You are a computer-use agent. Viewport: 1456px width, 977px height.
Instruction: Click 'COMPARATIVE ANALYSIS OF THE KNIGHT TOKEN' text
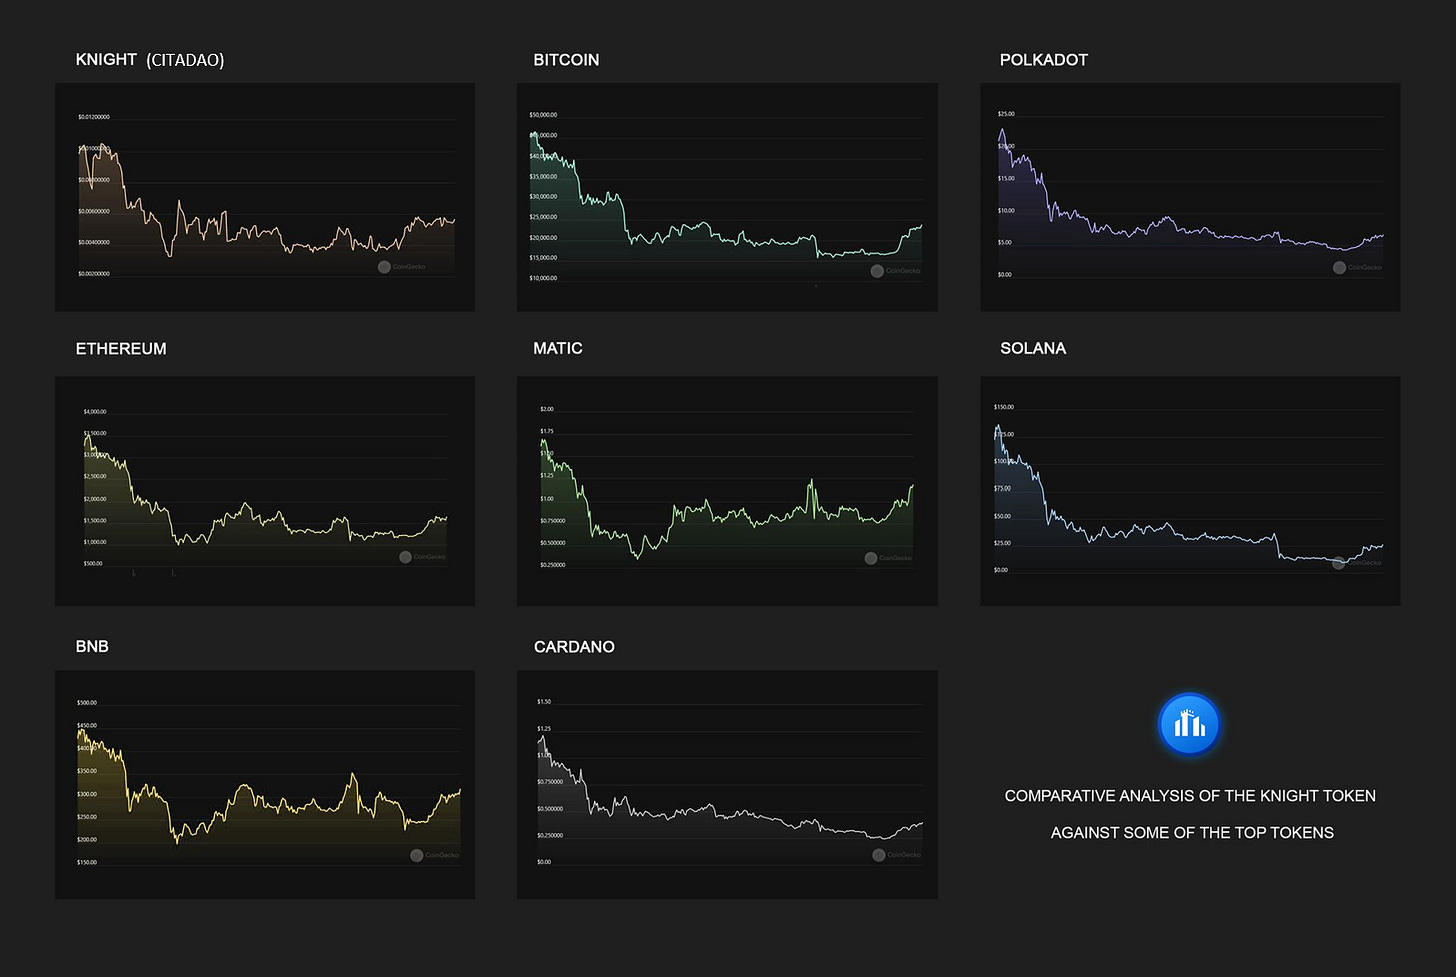(x=1190, y=796)
